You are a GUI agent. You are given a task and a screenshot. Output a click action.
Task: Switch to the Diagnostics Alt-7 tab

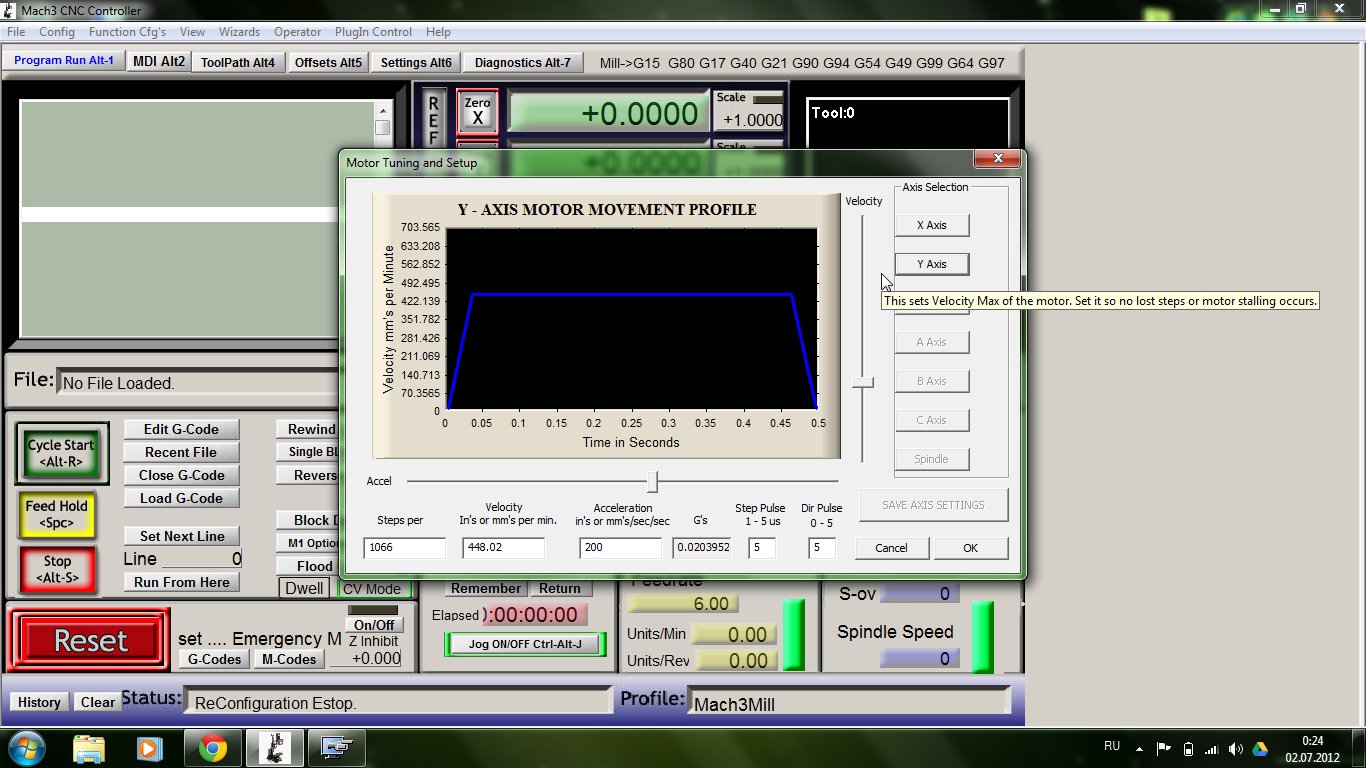point(522,62)
